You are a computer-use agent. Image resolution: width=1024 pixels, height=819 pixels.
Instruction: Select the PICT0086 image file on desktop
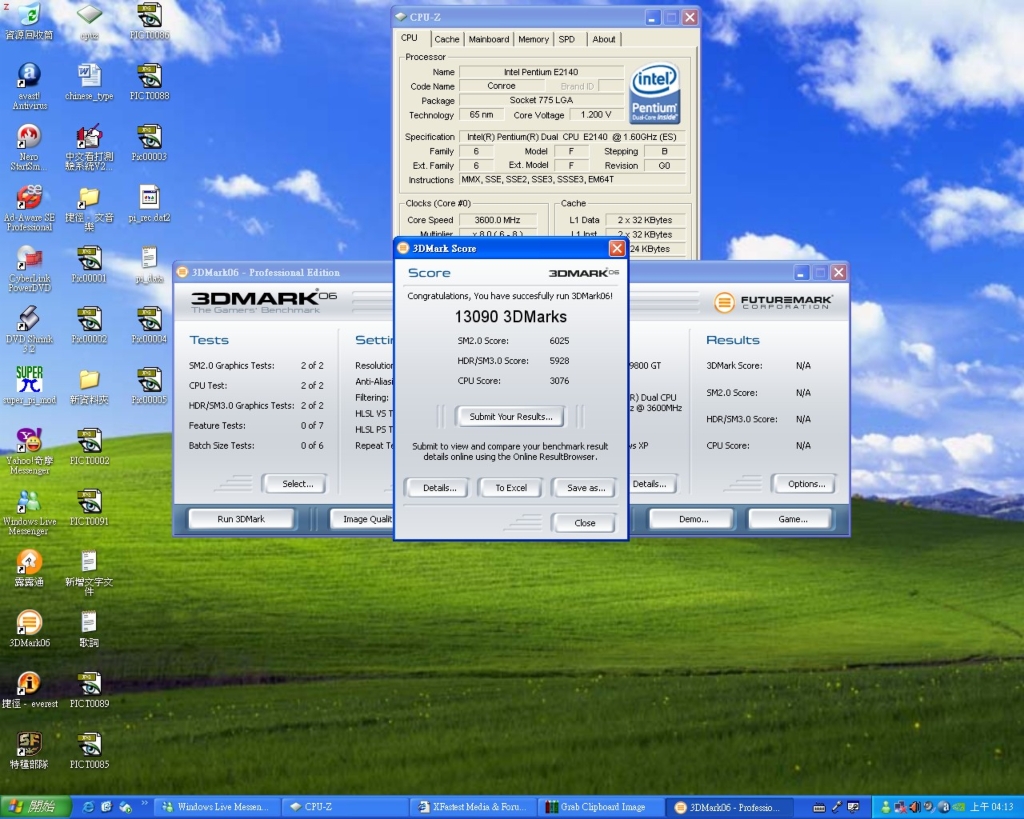click(150, 21)
